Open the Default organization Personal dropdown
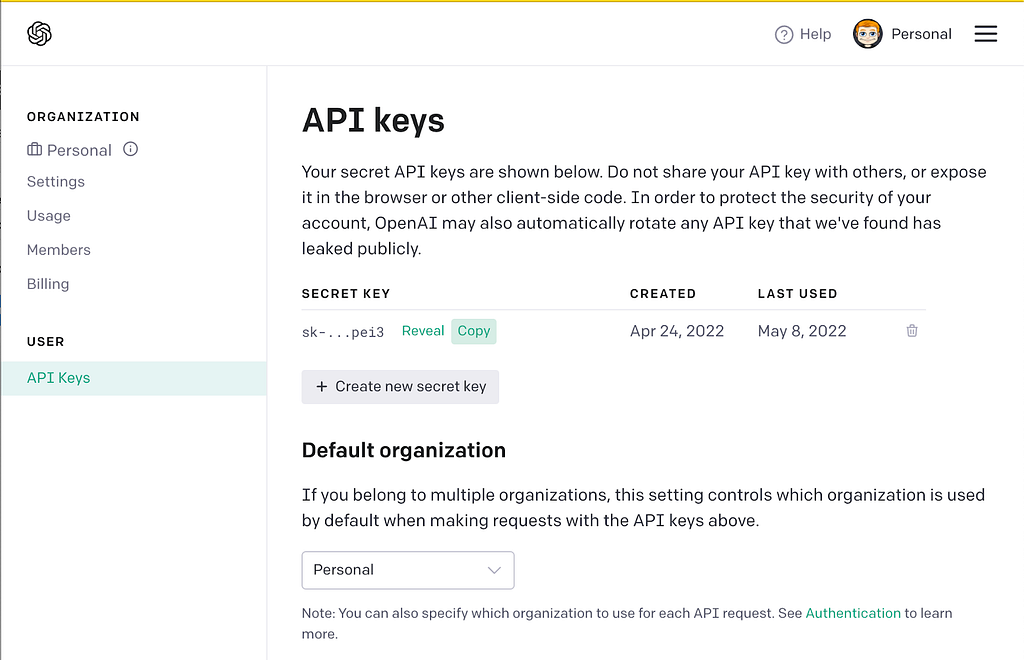The height and width of the screenshot is (660, 1024). 408,570
